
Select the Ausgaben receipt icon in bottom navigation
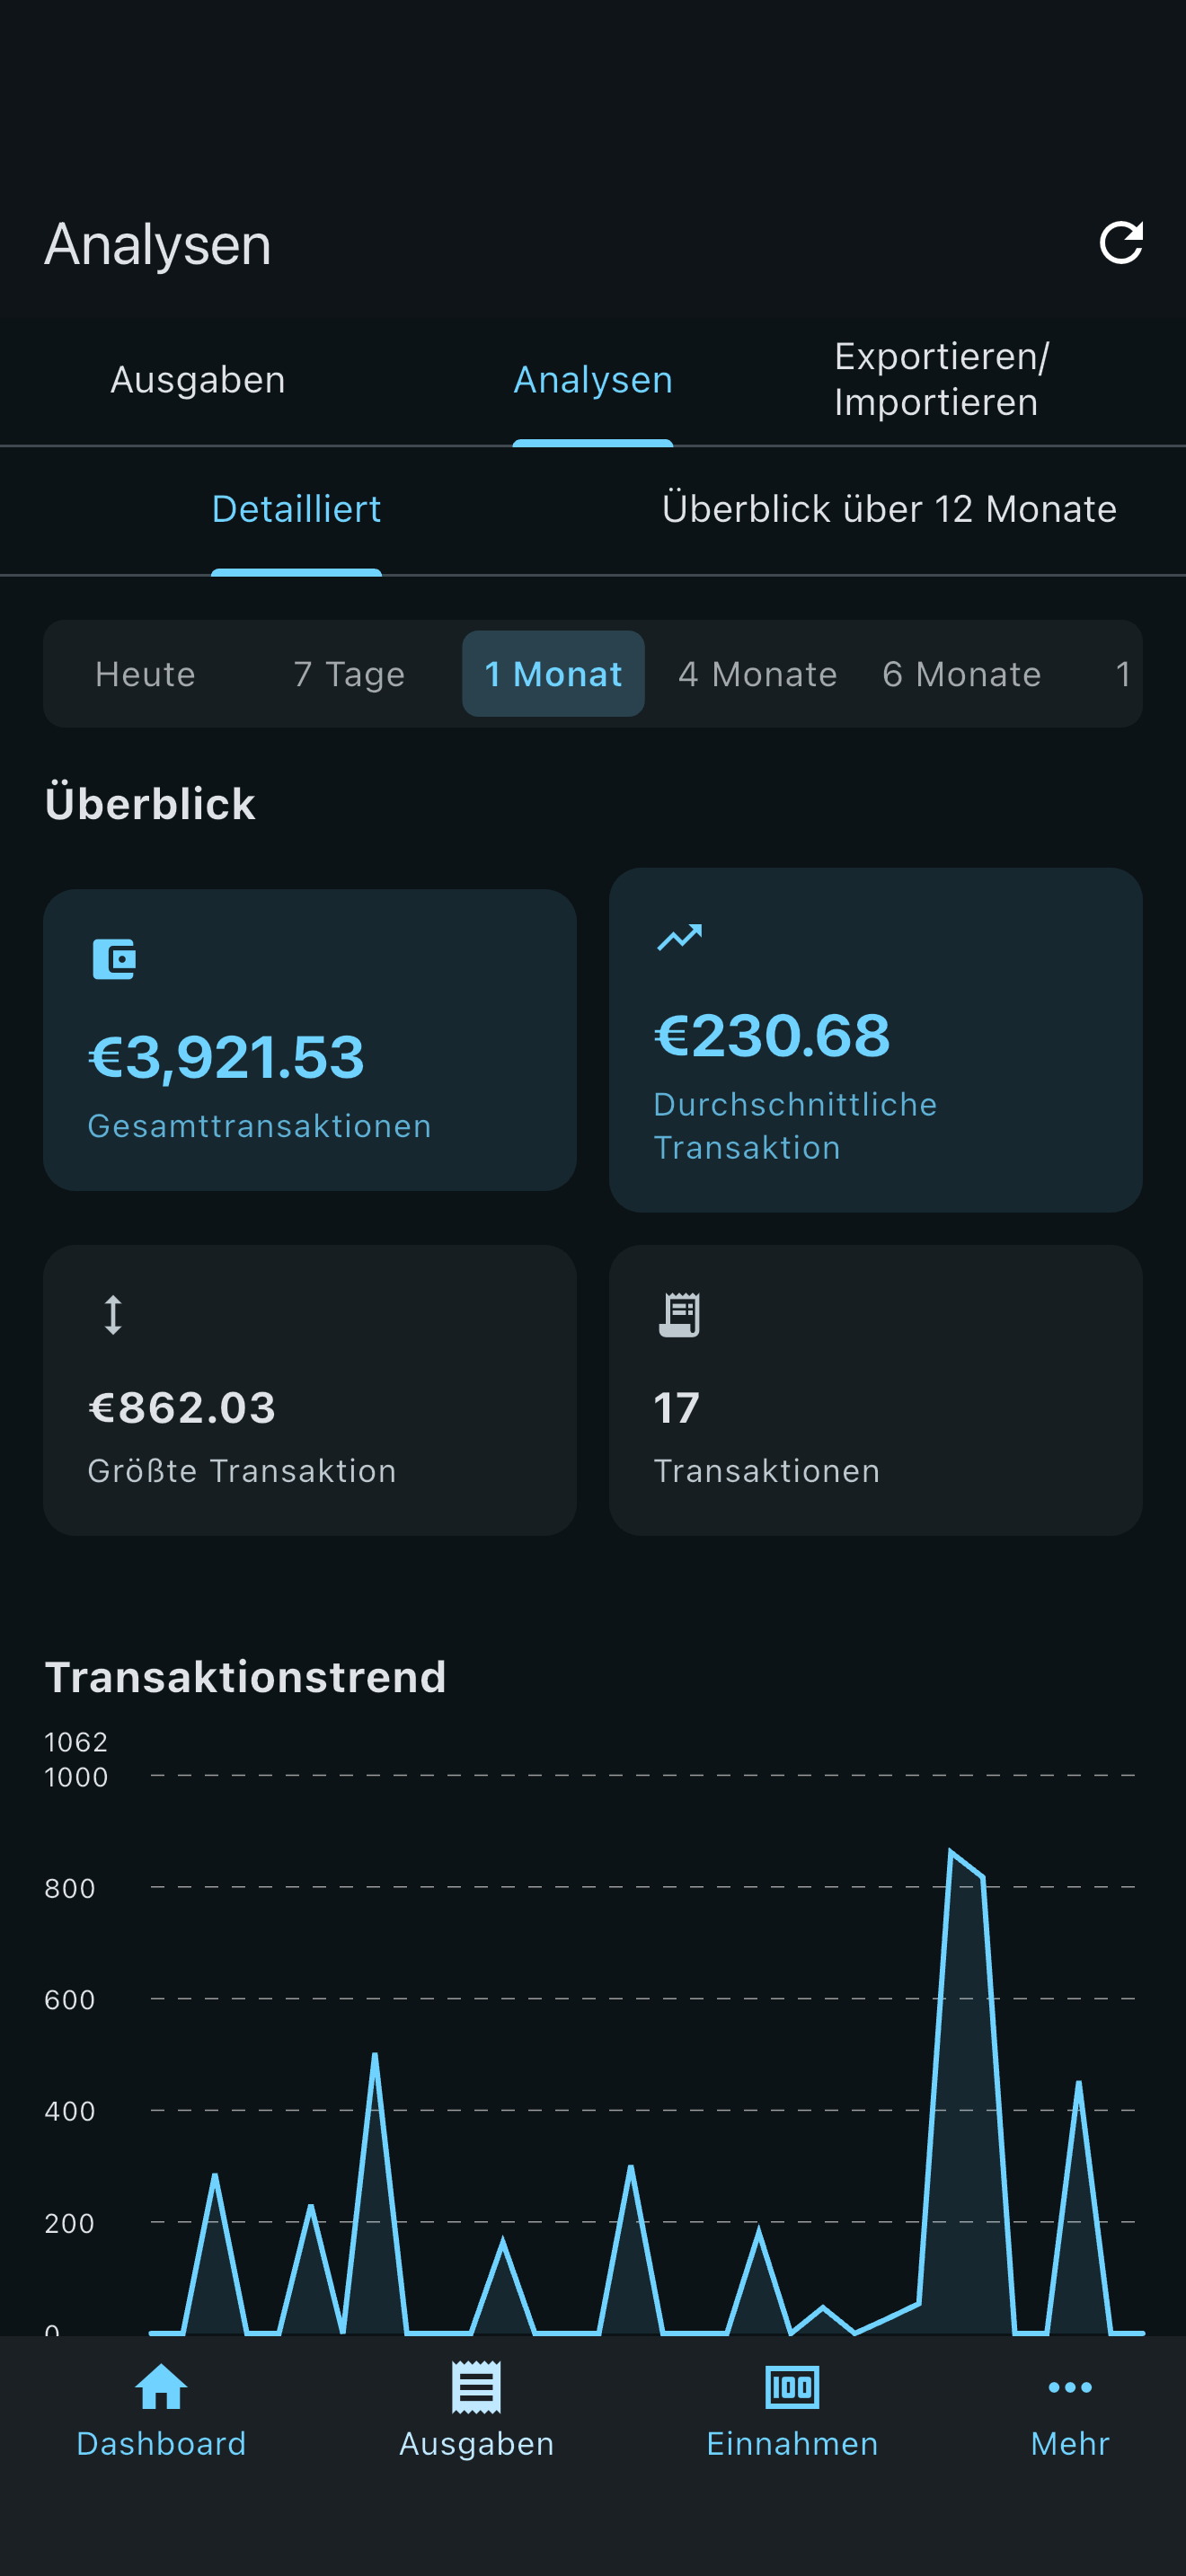point(476,2388)
